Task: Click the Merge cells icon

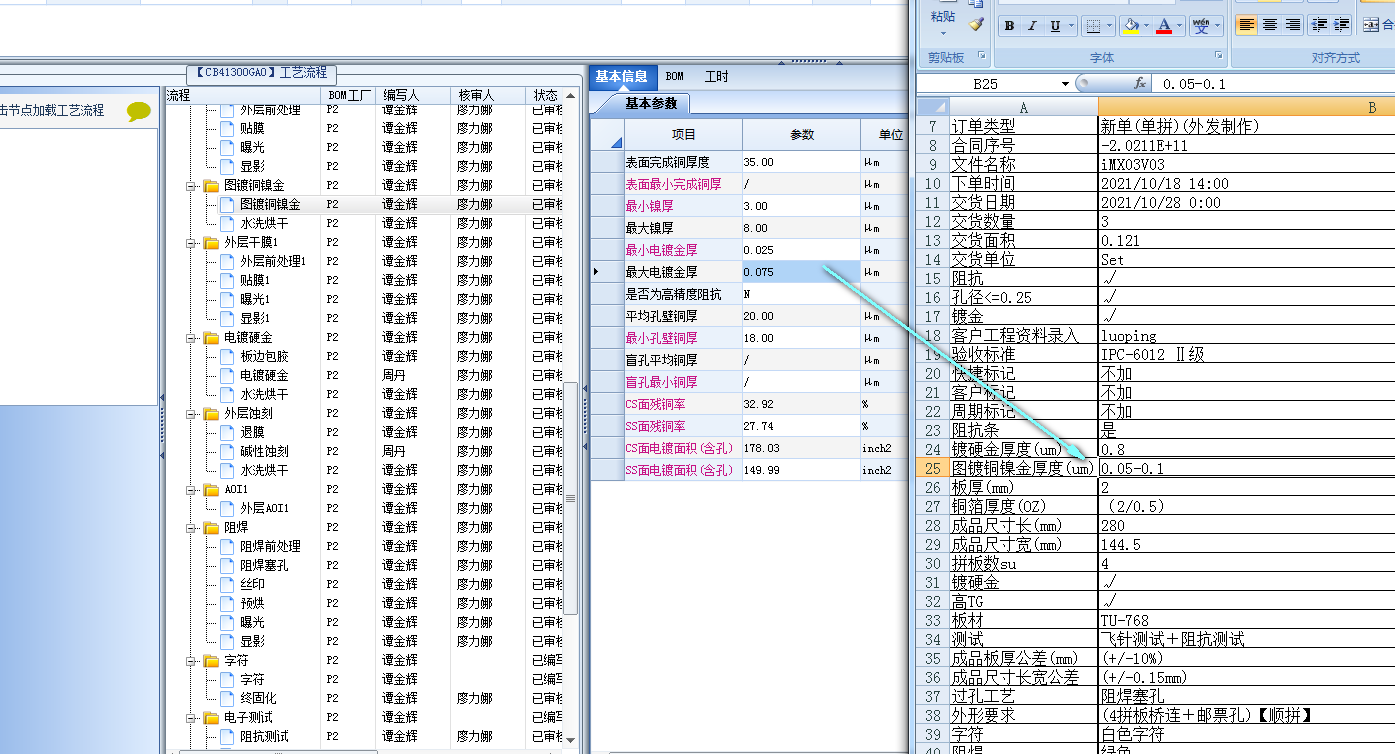Action: [1373, 26]
